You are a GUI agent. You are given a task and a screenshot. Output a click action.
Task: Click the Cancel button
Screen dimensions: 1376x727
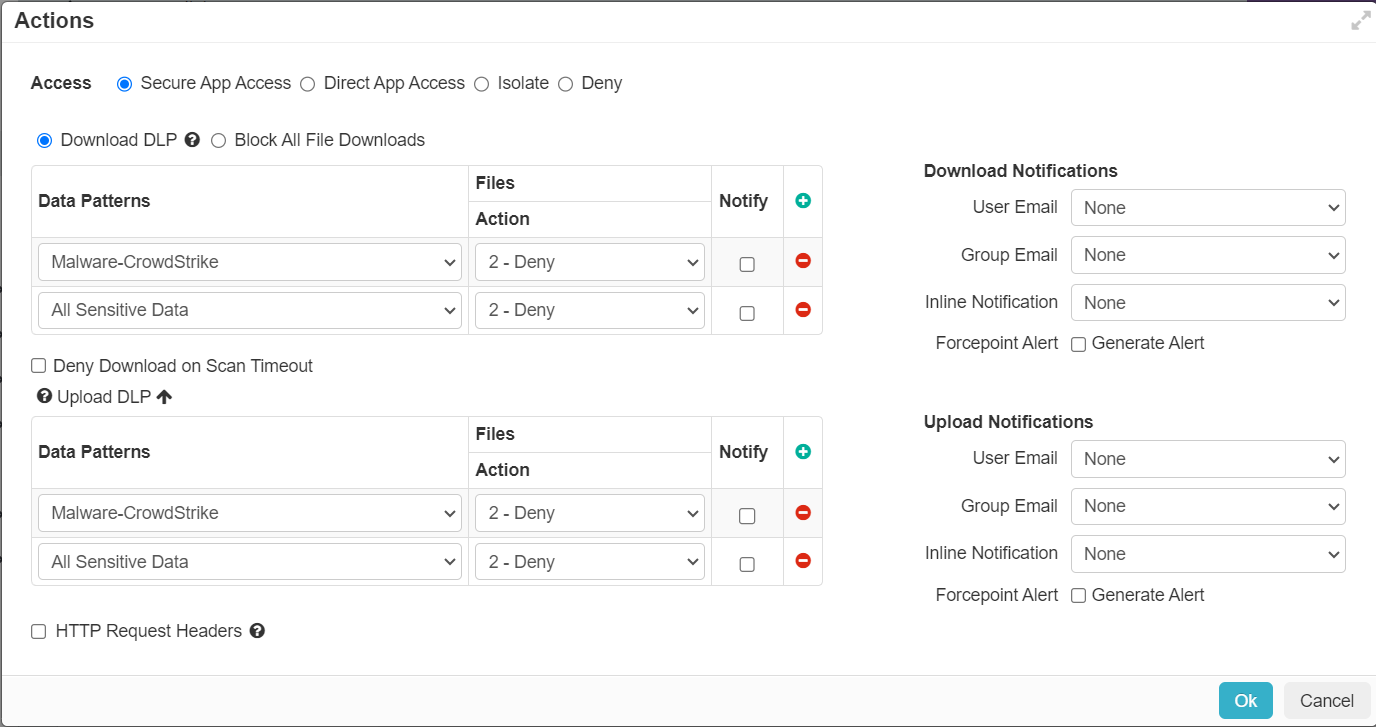(1326, 701)
